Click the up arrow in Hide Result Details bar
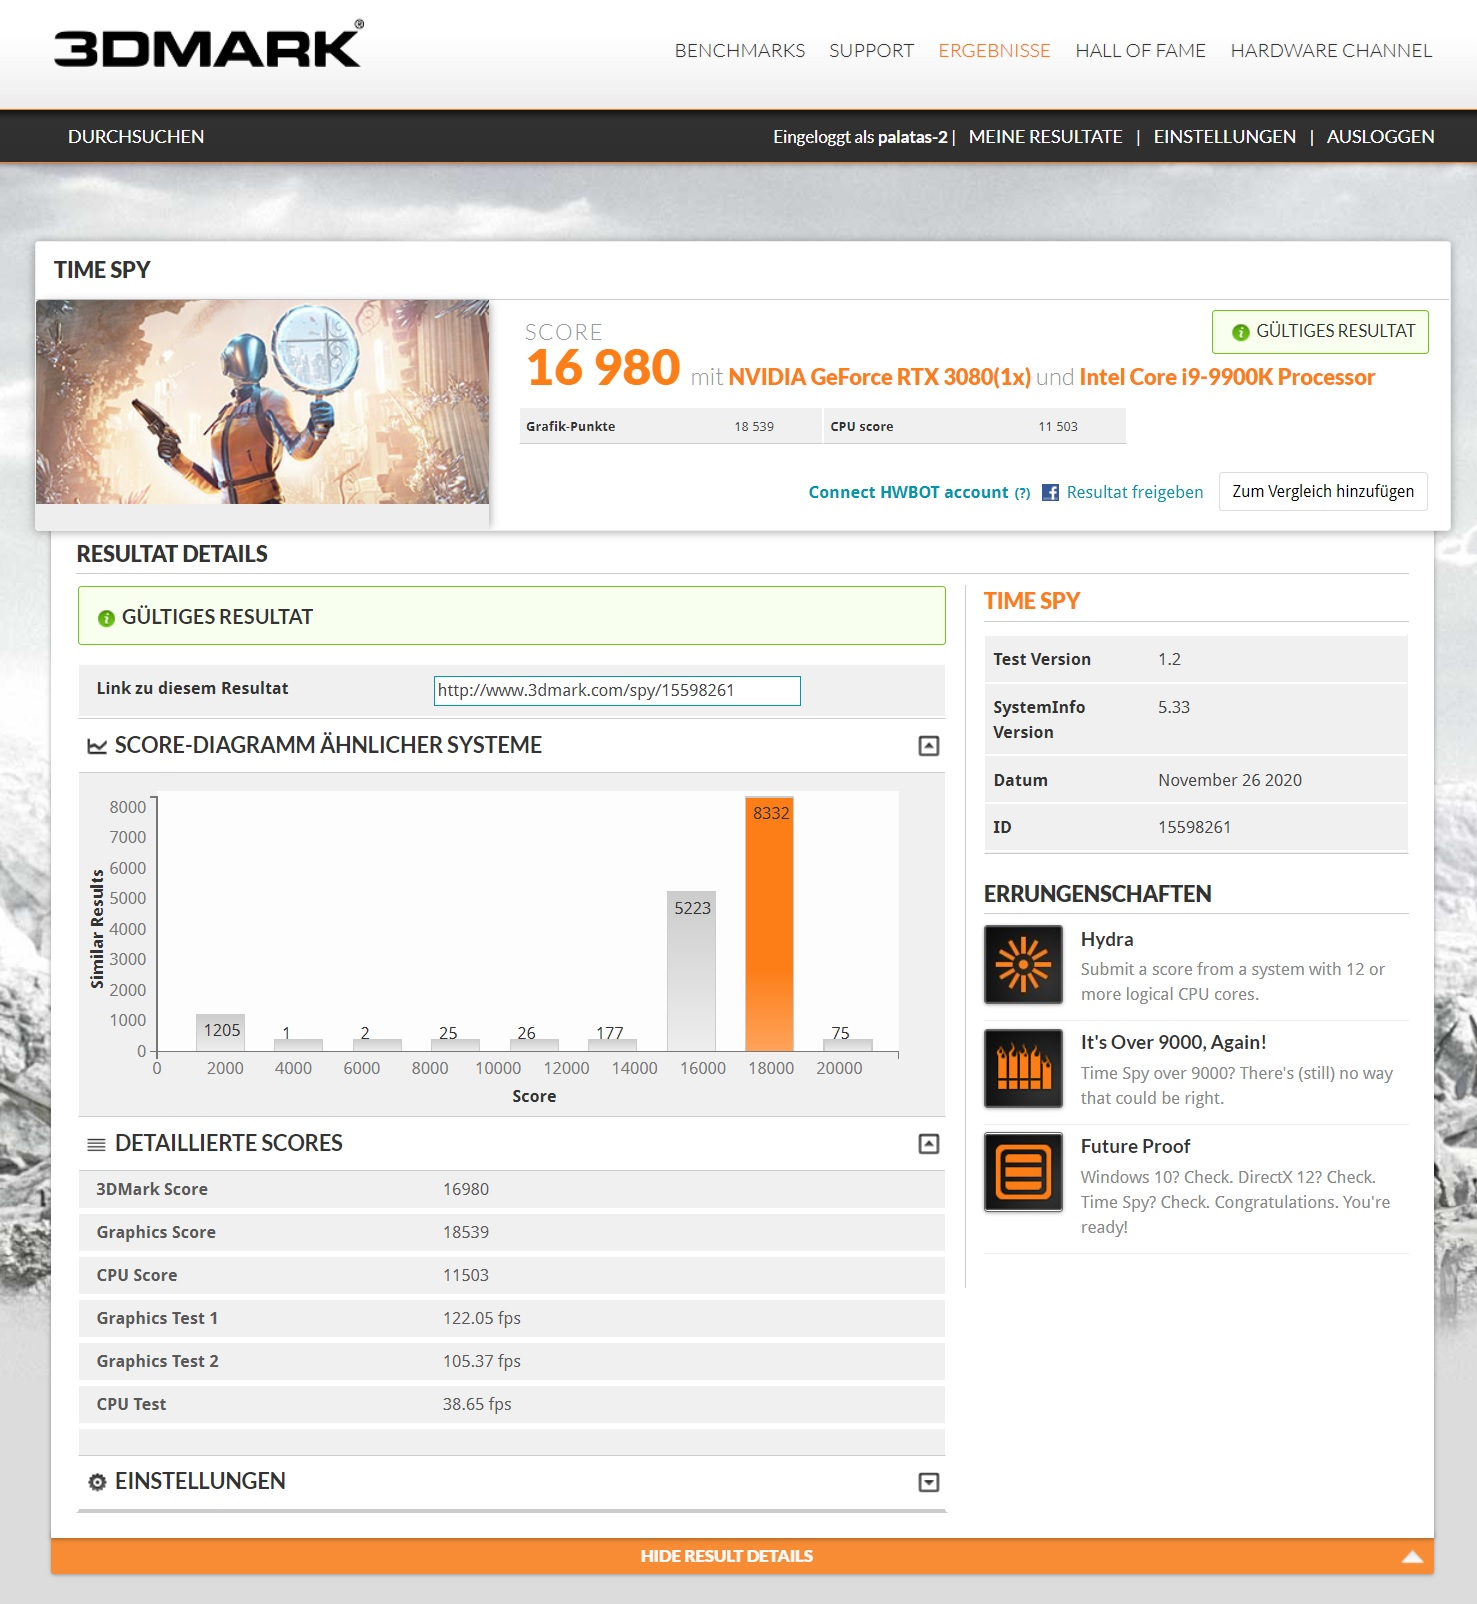 [x=1412, y=1556]
